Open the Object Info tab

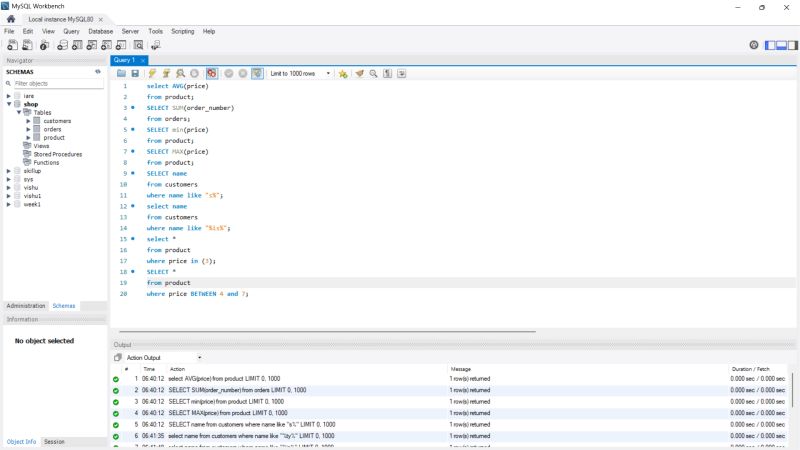[x=21, y=441]
